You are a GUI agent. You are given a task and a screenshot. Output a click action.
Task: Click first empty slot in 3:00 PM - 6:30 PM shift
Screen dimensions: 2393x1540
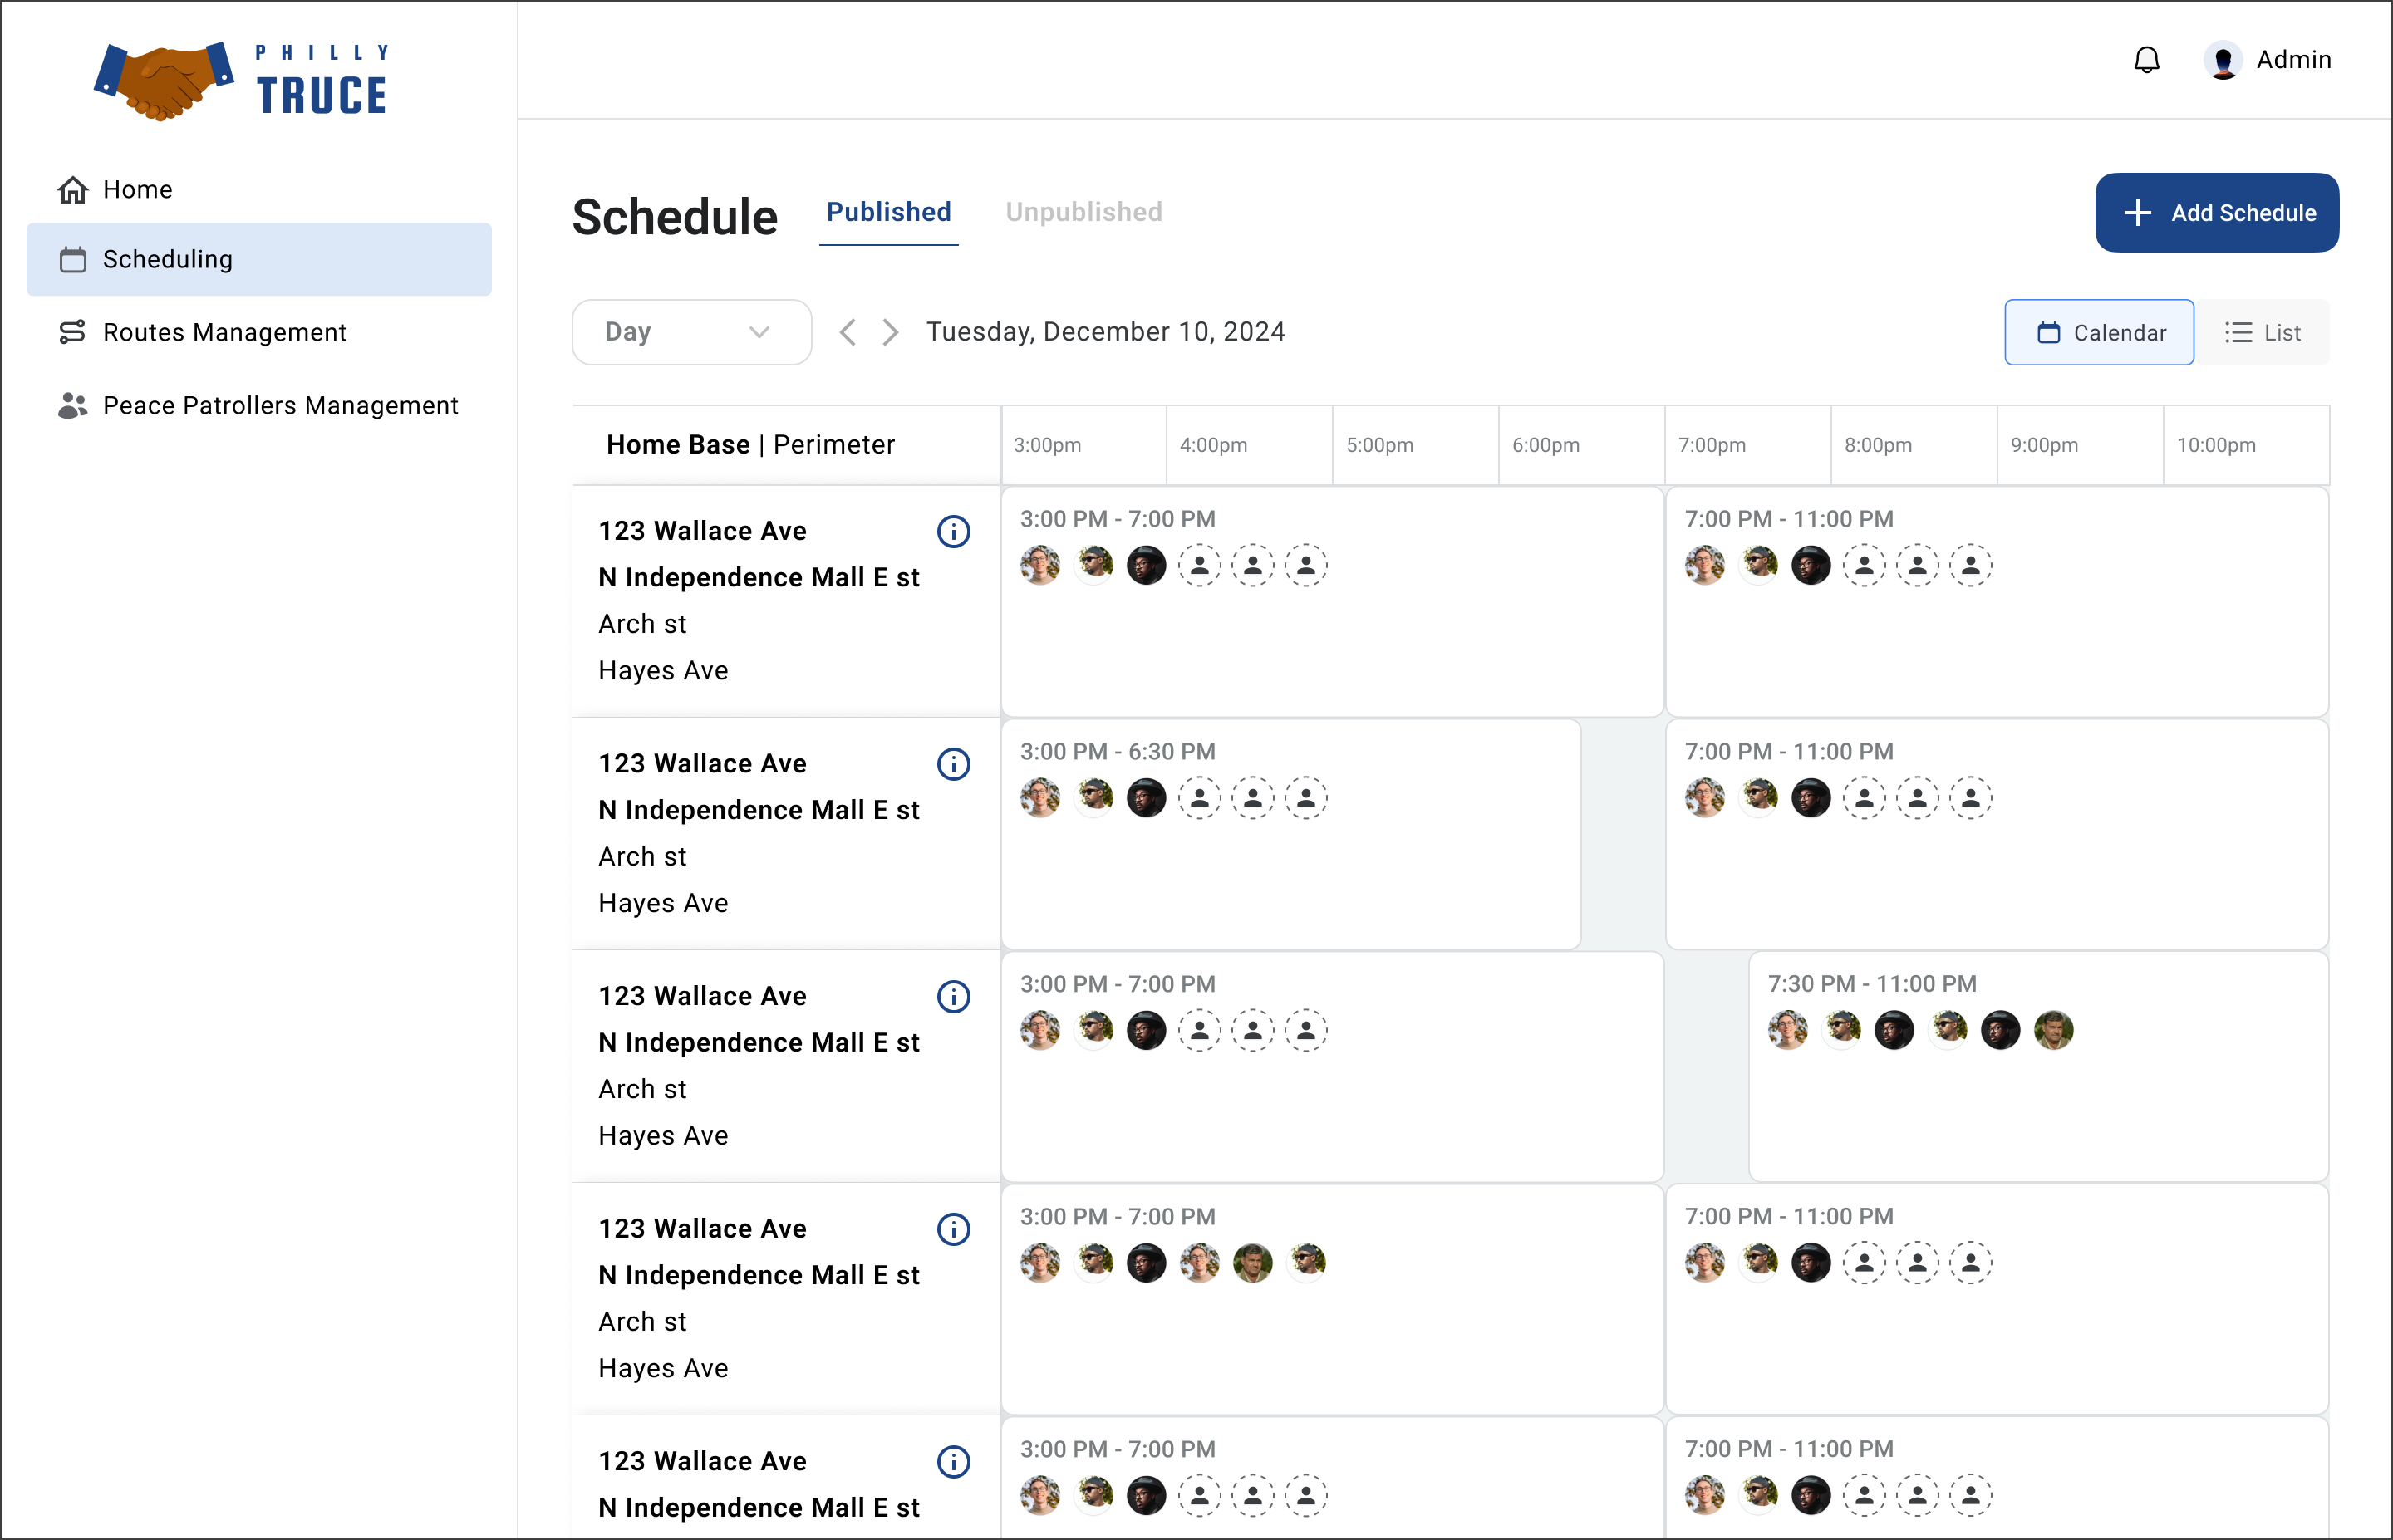1199,798
